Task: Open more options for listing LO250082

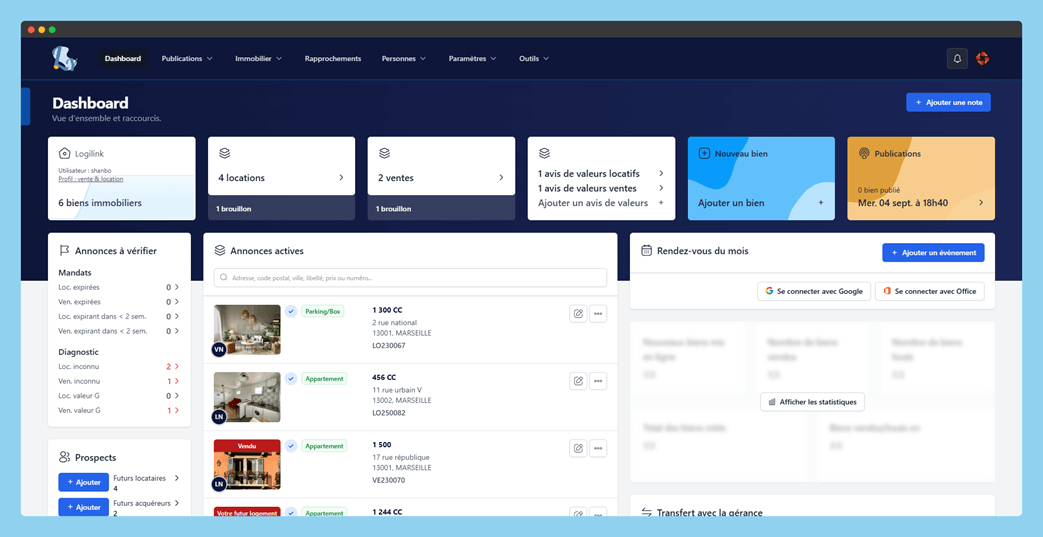Action: click(x=598, y=381)
